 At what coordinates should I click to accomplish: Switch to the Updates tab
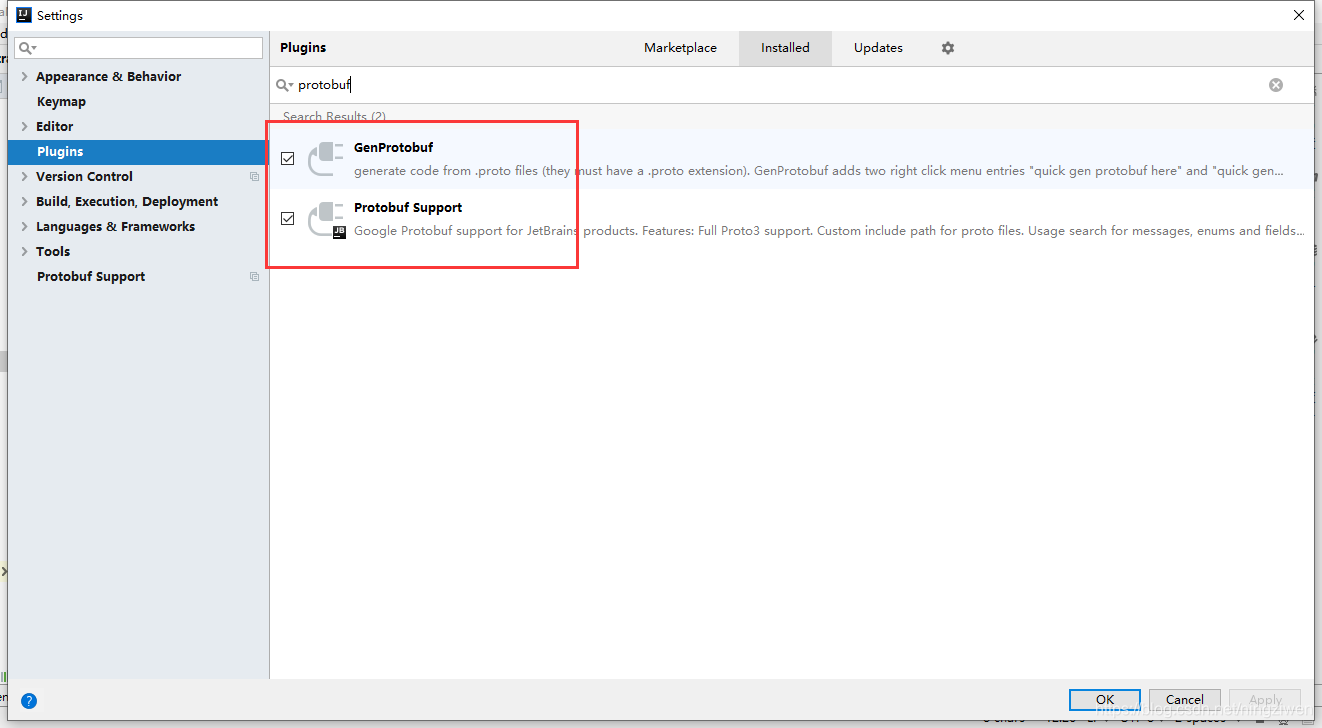point(878,48)
